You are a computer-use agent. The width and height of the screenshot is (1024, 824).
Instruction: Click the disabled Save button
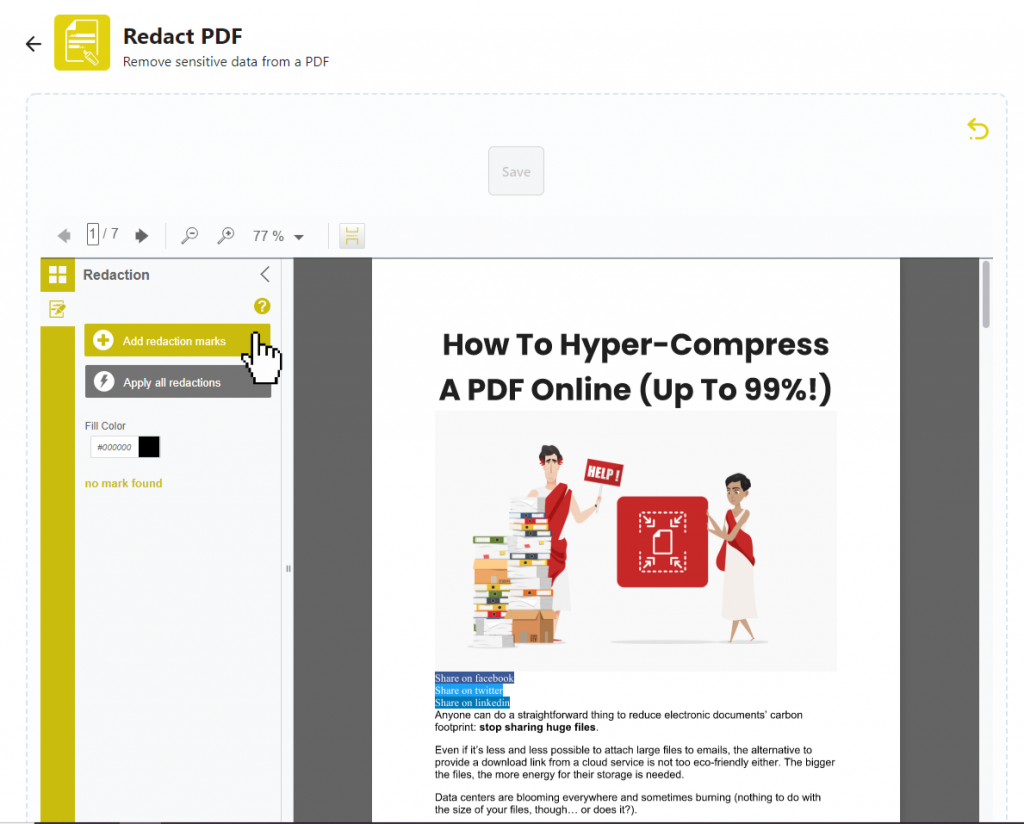click(x=516, y=170)
